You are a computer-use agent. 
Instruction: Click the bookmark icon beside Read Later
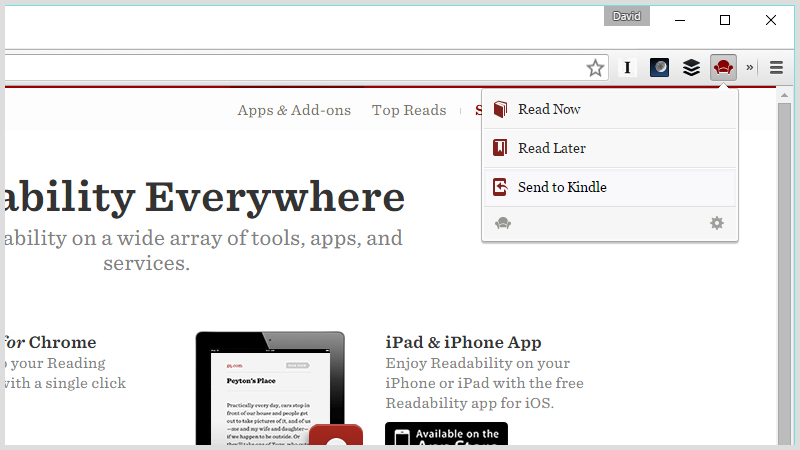click(500, 148)
